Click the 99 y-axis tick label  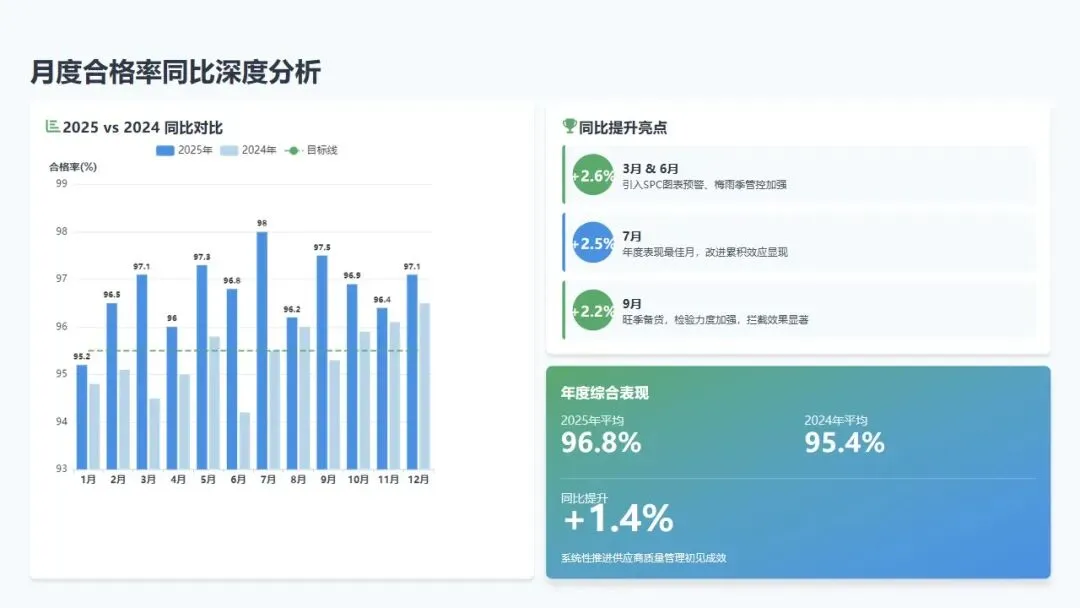click(62, 184)
